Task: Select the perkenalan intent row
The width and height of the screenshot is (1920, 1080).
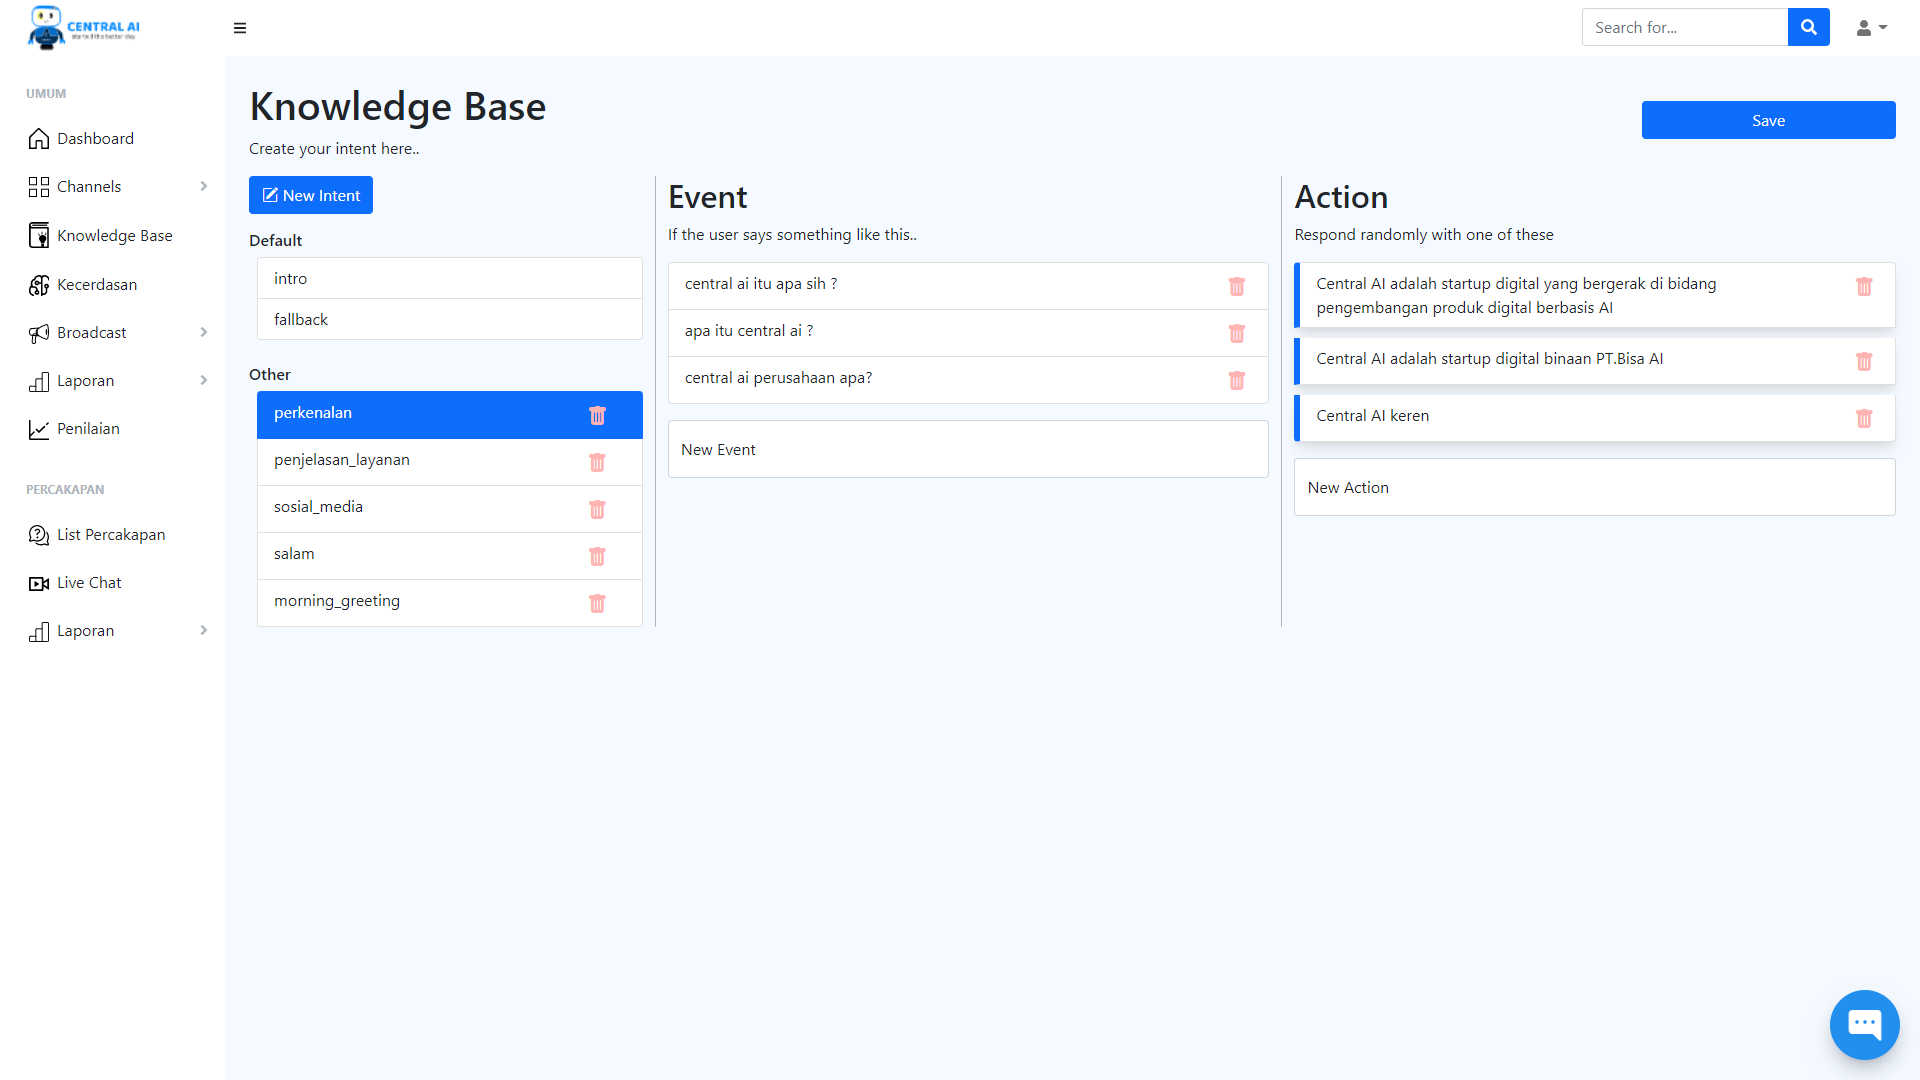Action: pyautogui.click(x=450, y=415)
